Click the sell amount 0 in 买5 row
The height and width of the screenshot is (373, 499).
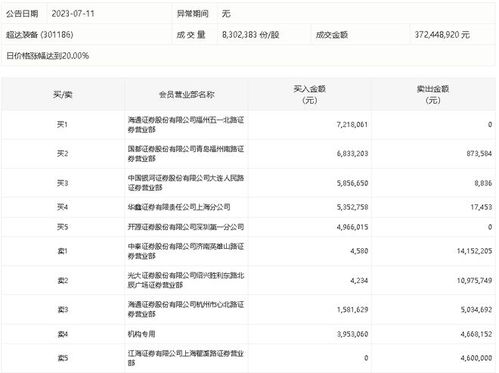point(490,227)
